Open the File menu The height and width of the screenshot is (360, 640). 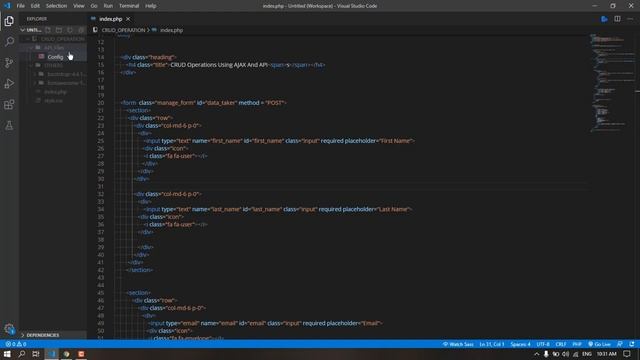tap(20, 6)
